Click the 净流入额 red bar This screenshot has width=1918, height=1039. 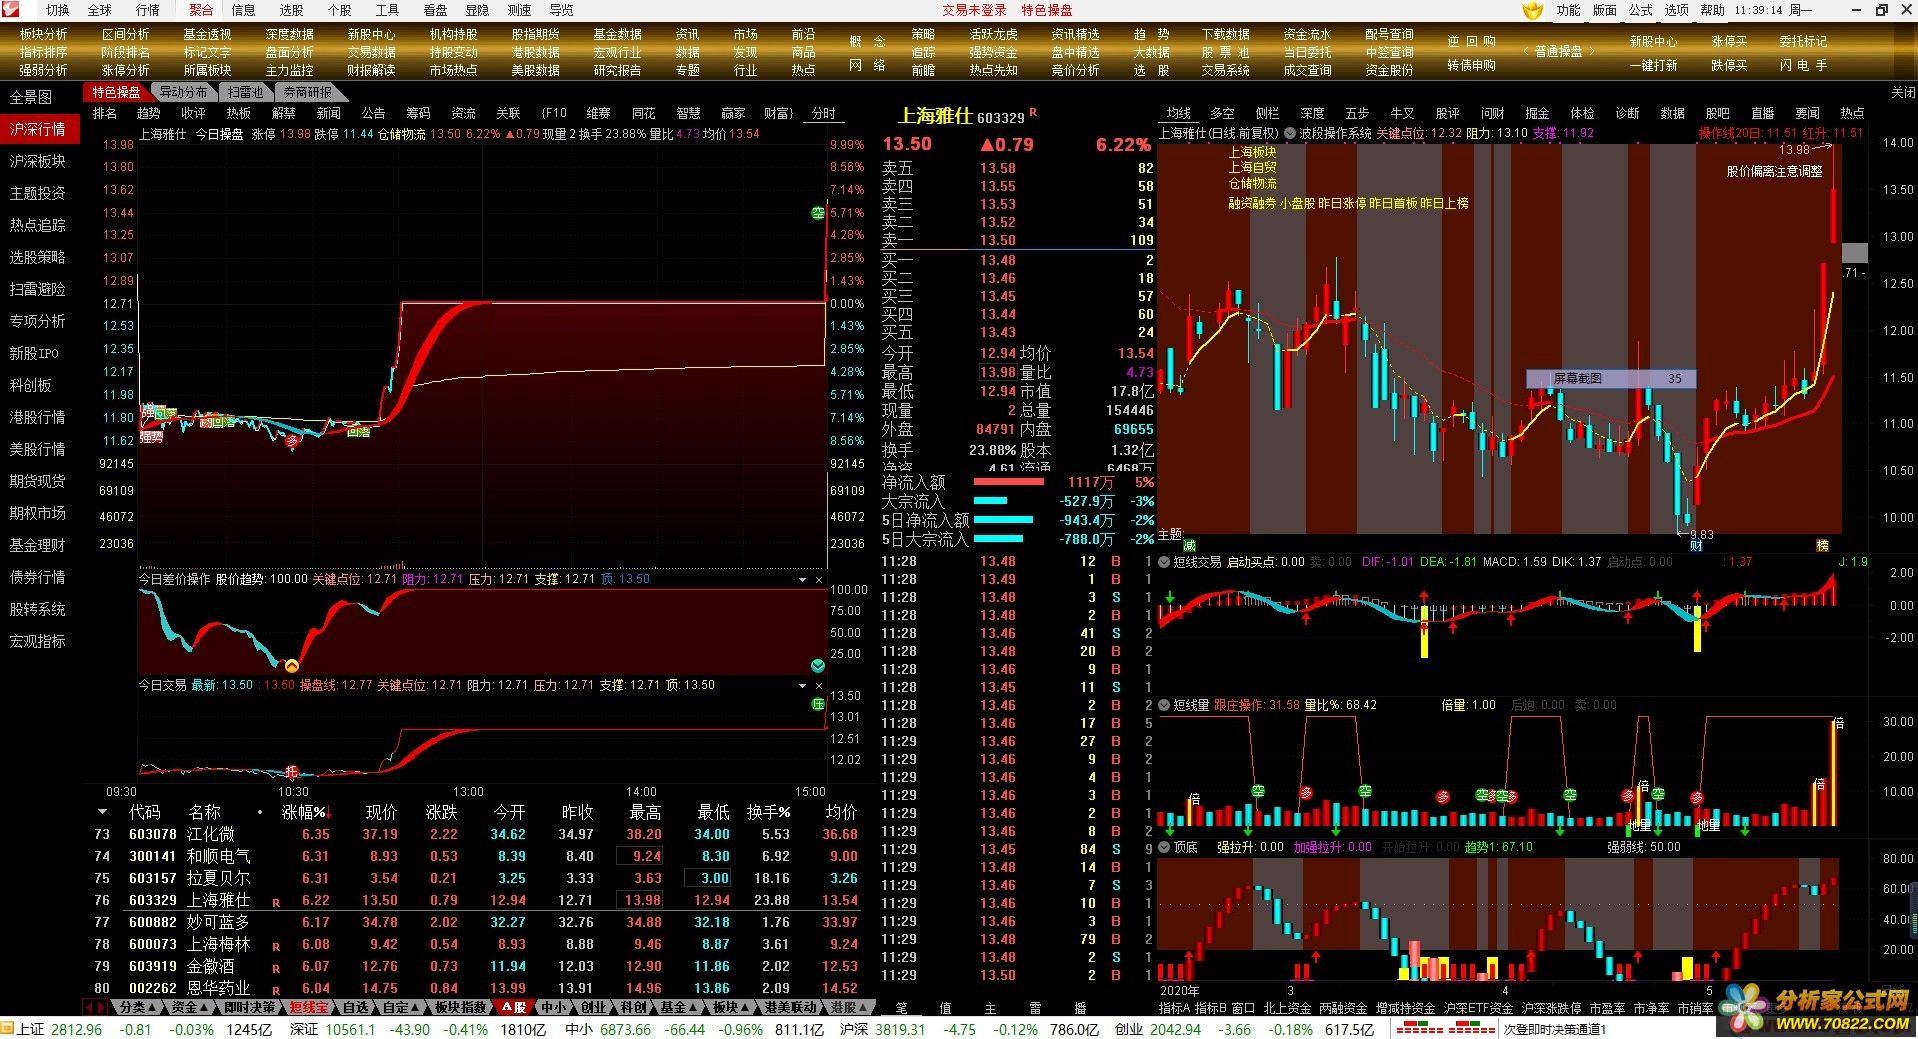1008,482
